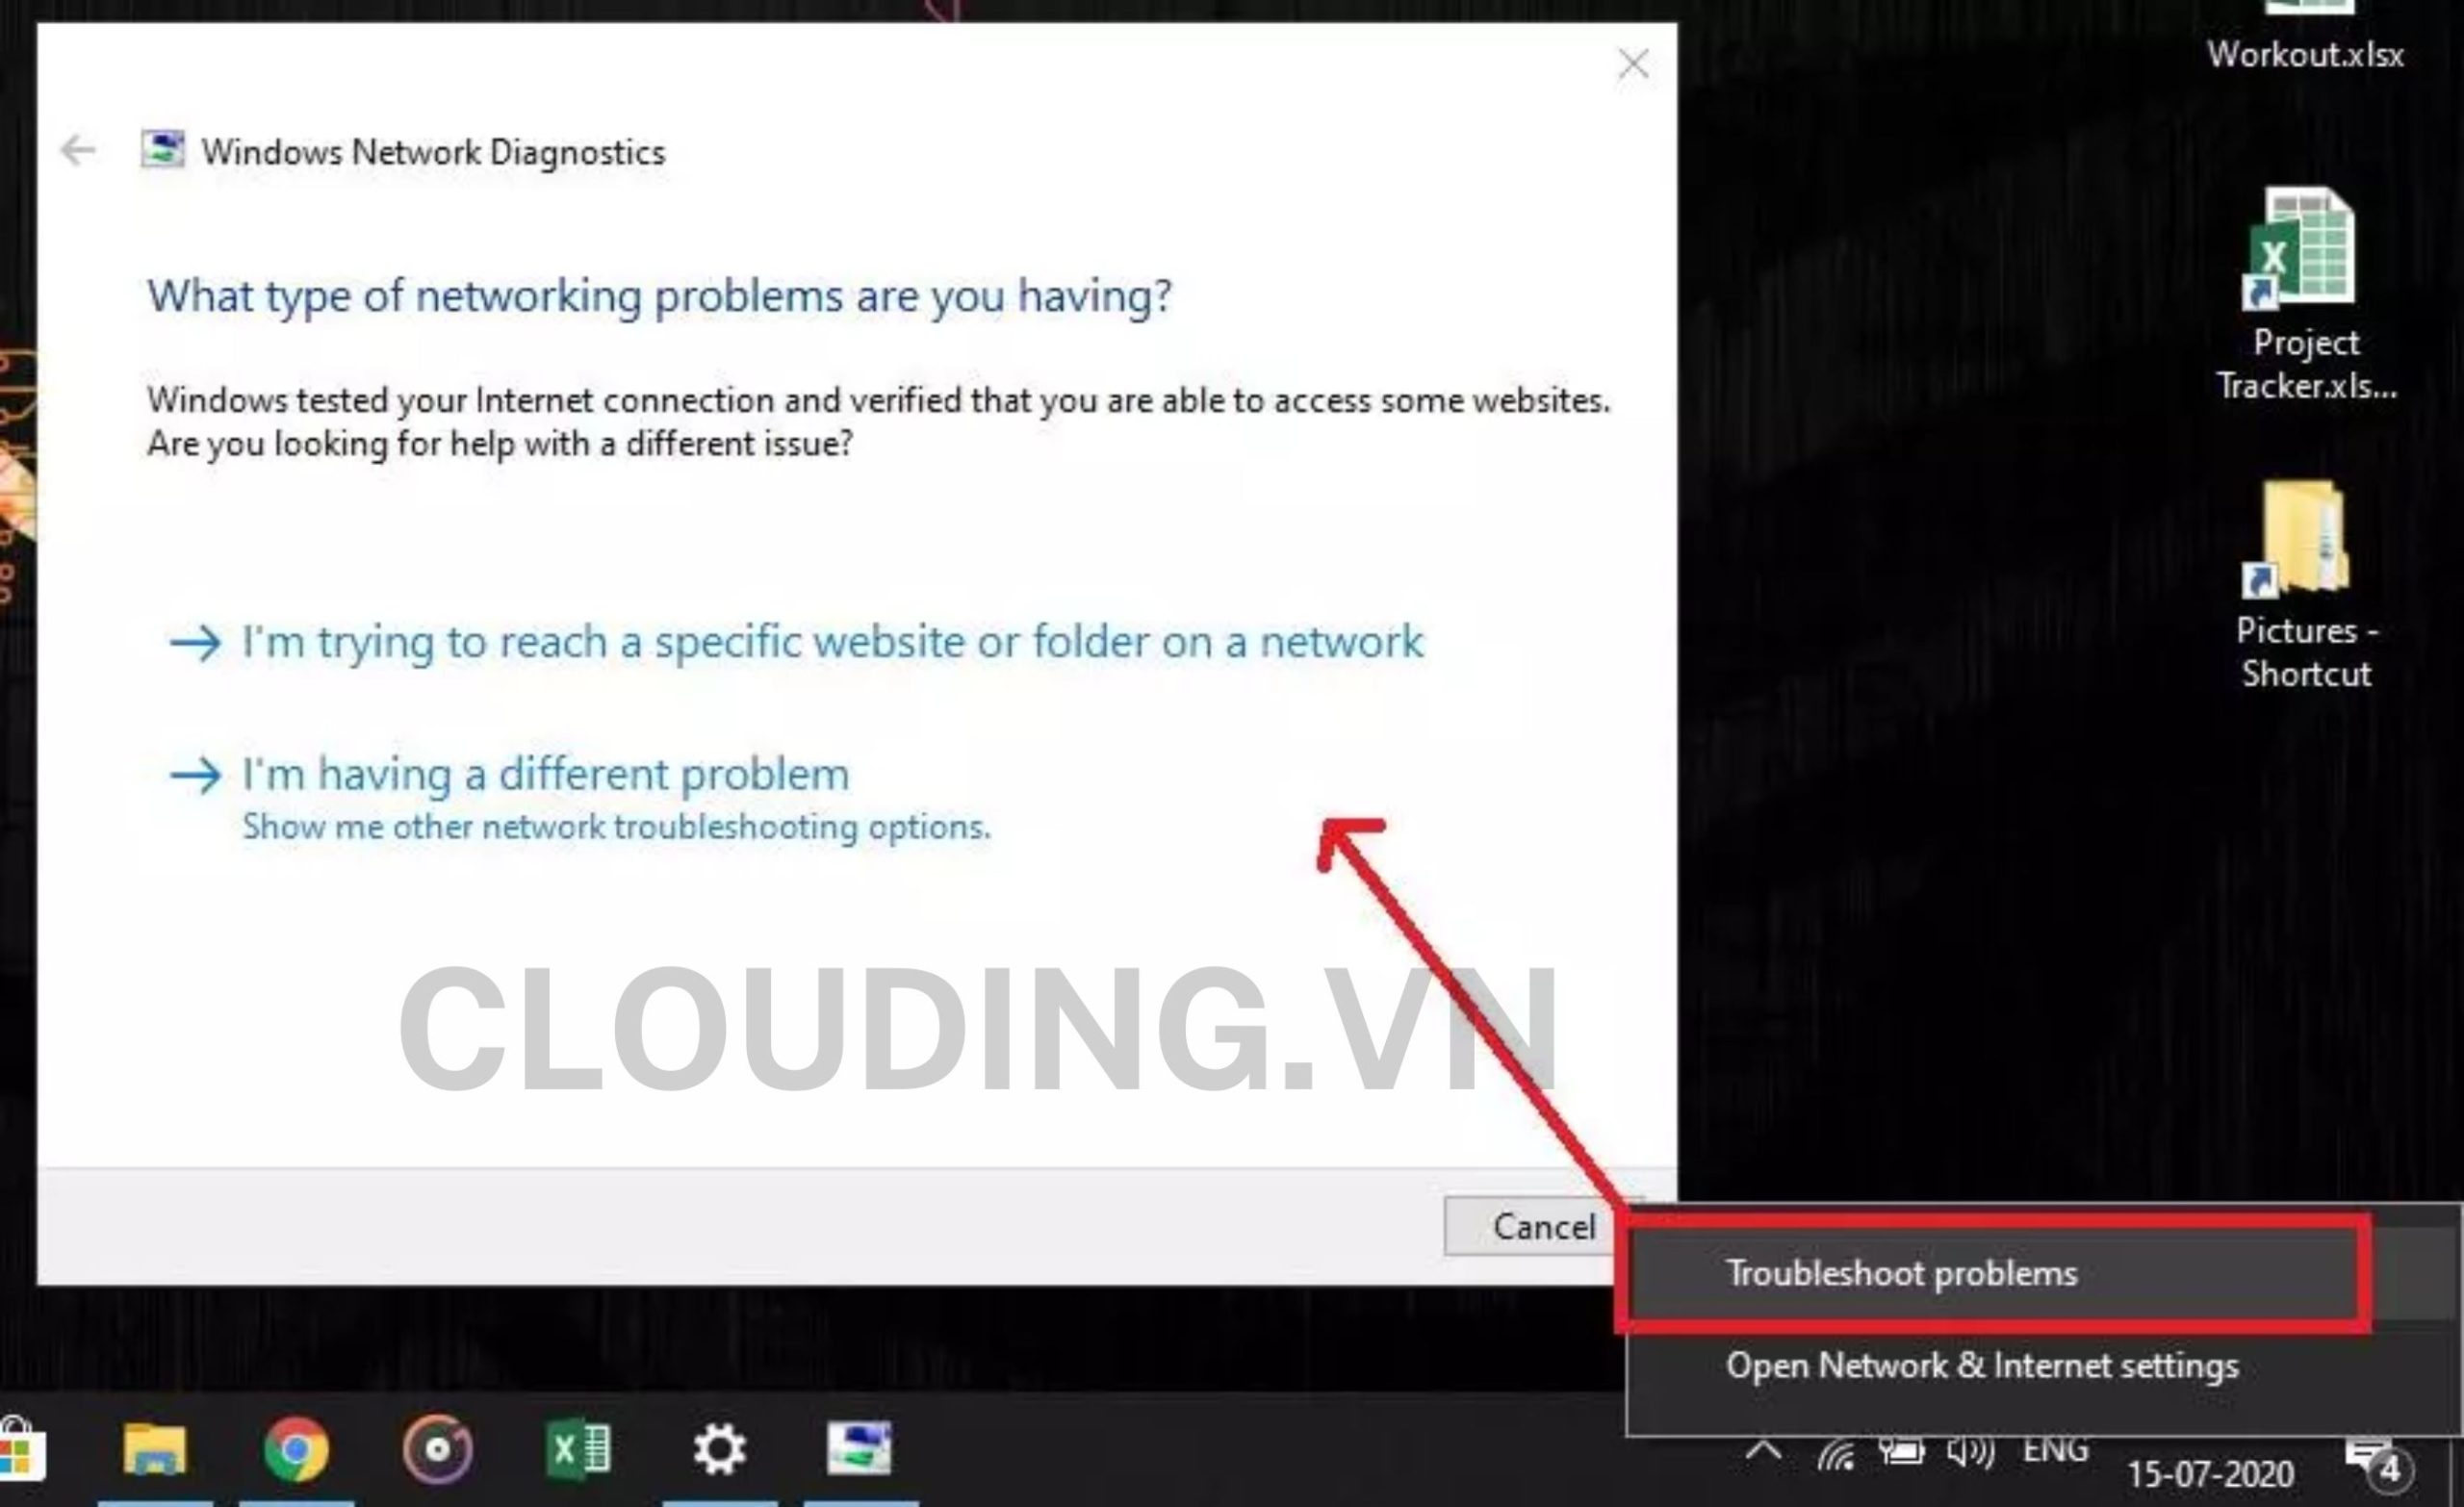Screen dimensions: 2464x1507
Task: Click back arrow in diagnostics window
Action: click(x=79, y=151)
